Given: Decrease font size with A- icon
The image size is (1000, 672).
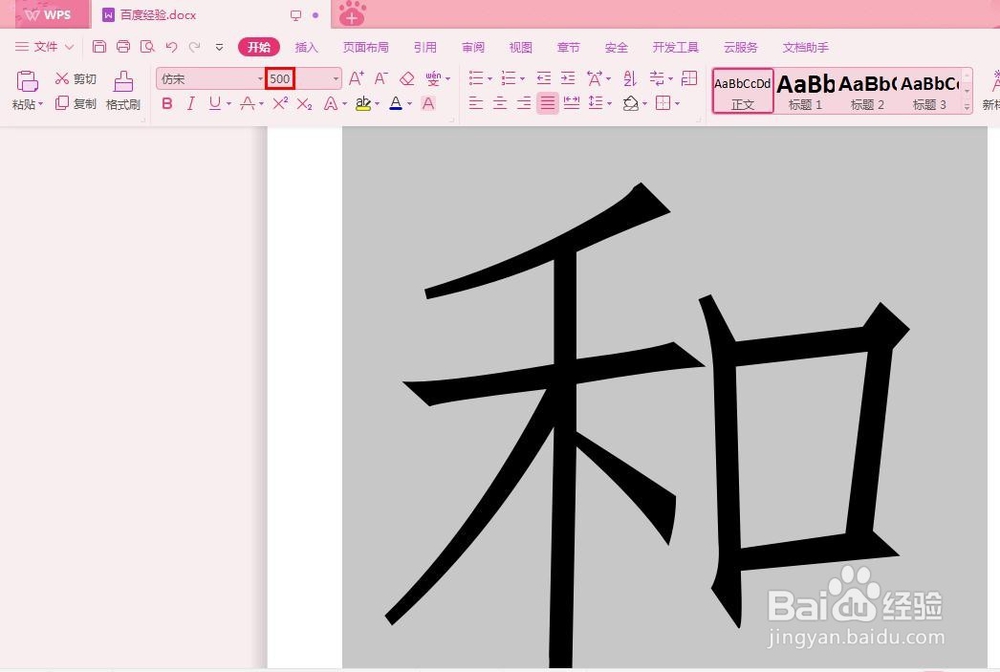Looking at the screenshot, I should pyautogui.click(x=381, y=78).
